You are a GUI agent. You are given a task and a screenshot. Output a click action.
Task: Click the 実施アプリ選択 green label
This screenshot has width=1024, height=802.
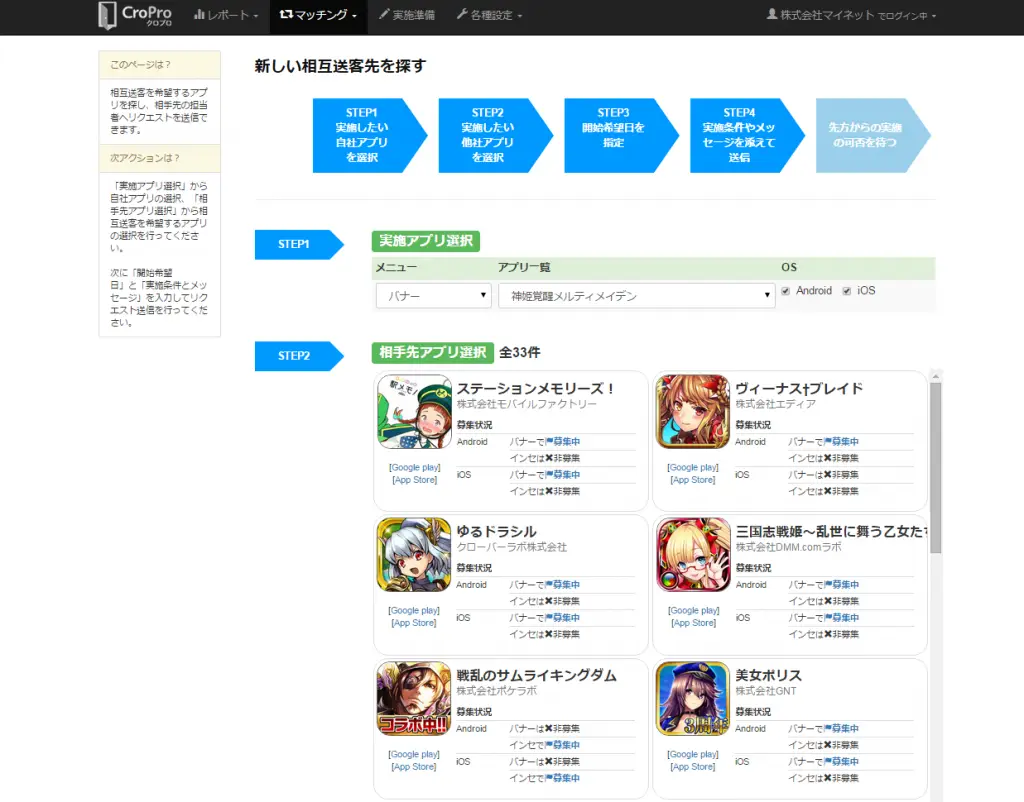(426, 241)
